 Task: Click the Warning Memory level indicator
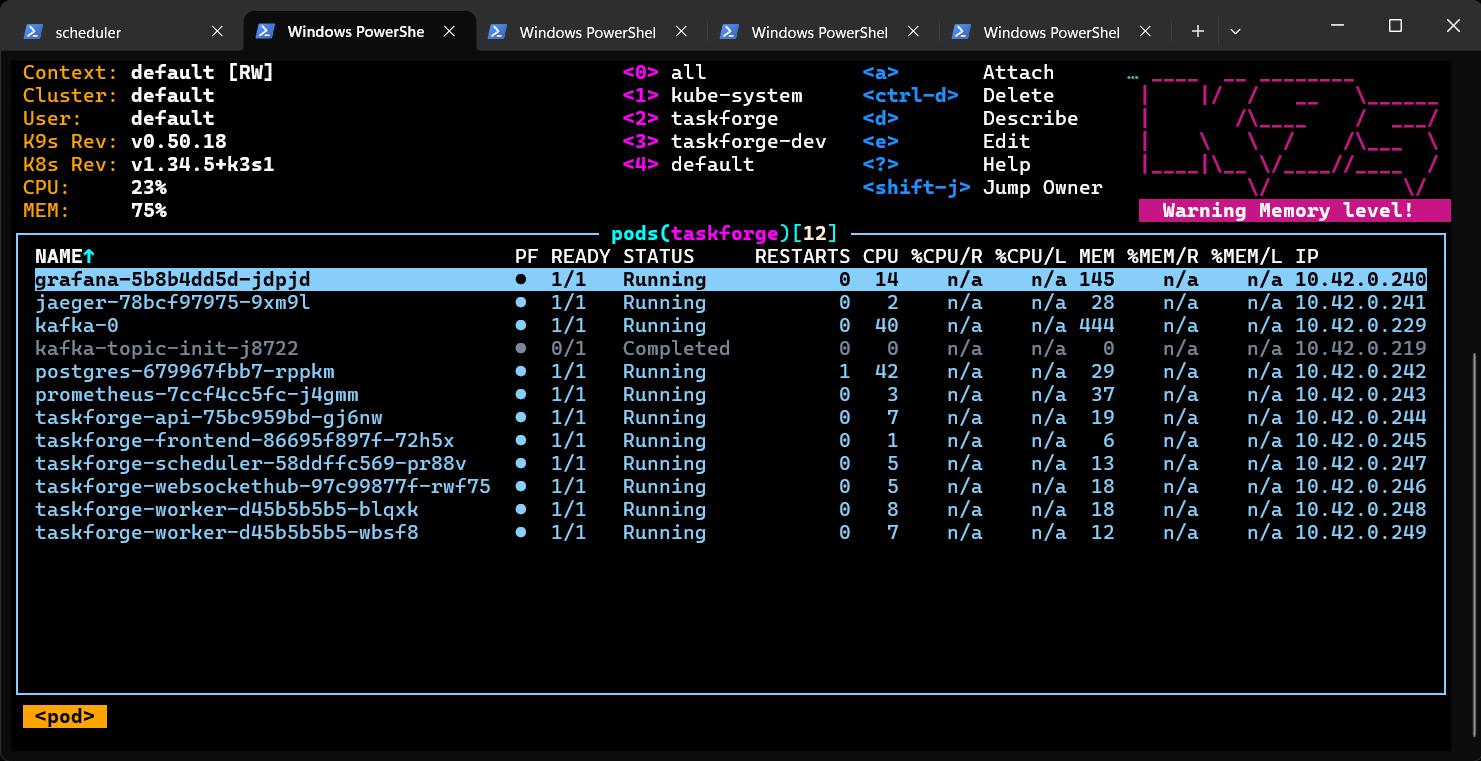(x=1293, y=210)
